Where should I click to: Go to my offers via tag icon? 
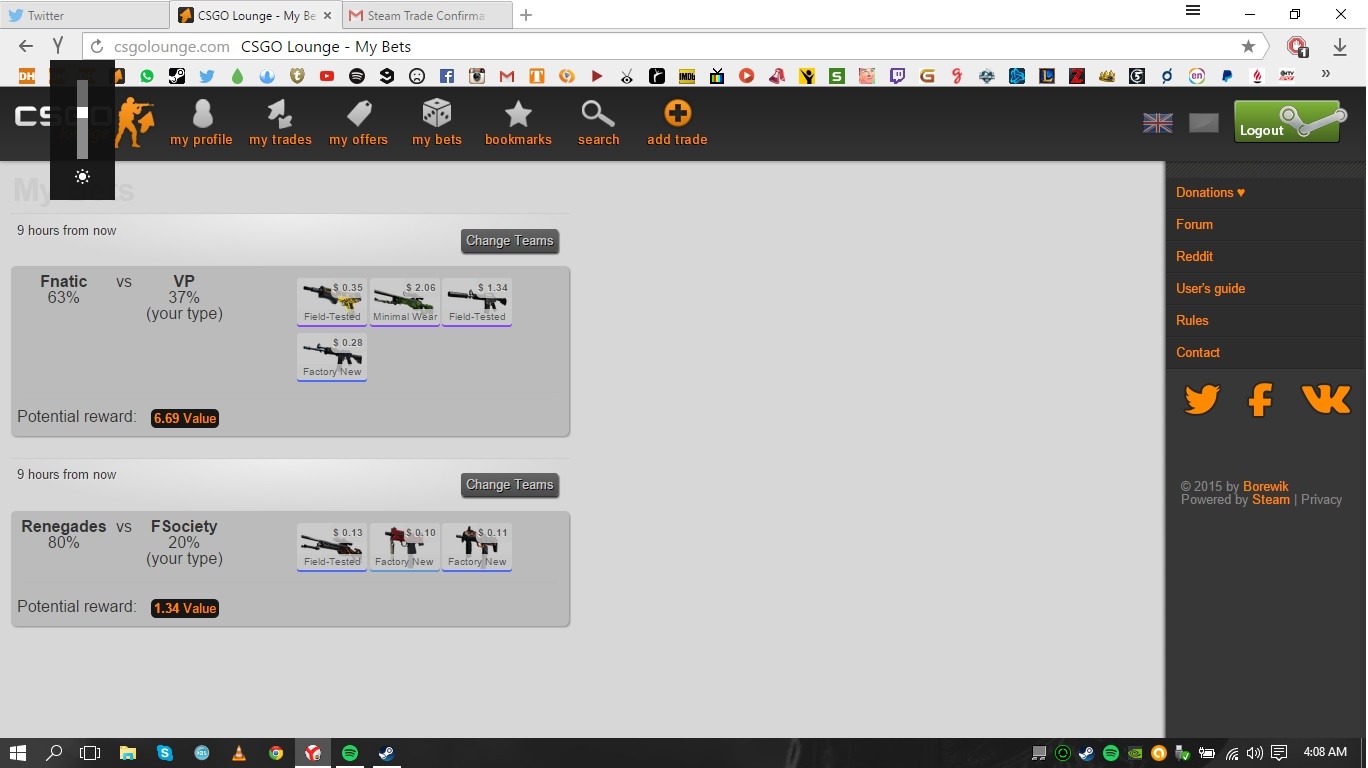click(x=358, y=123)
